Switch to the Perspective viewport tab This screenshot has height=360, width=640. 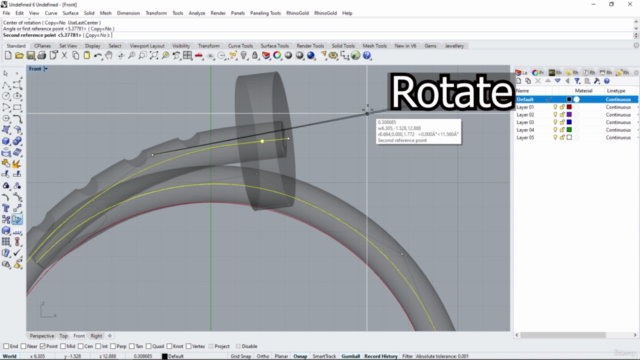tap(42, 336)
